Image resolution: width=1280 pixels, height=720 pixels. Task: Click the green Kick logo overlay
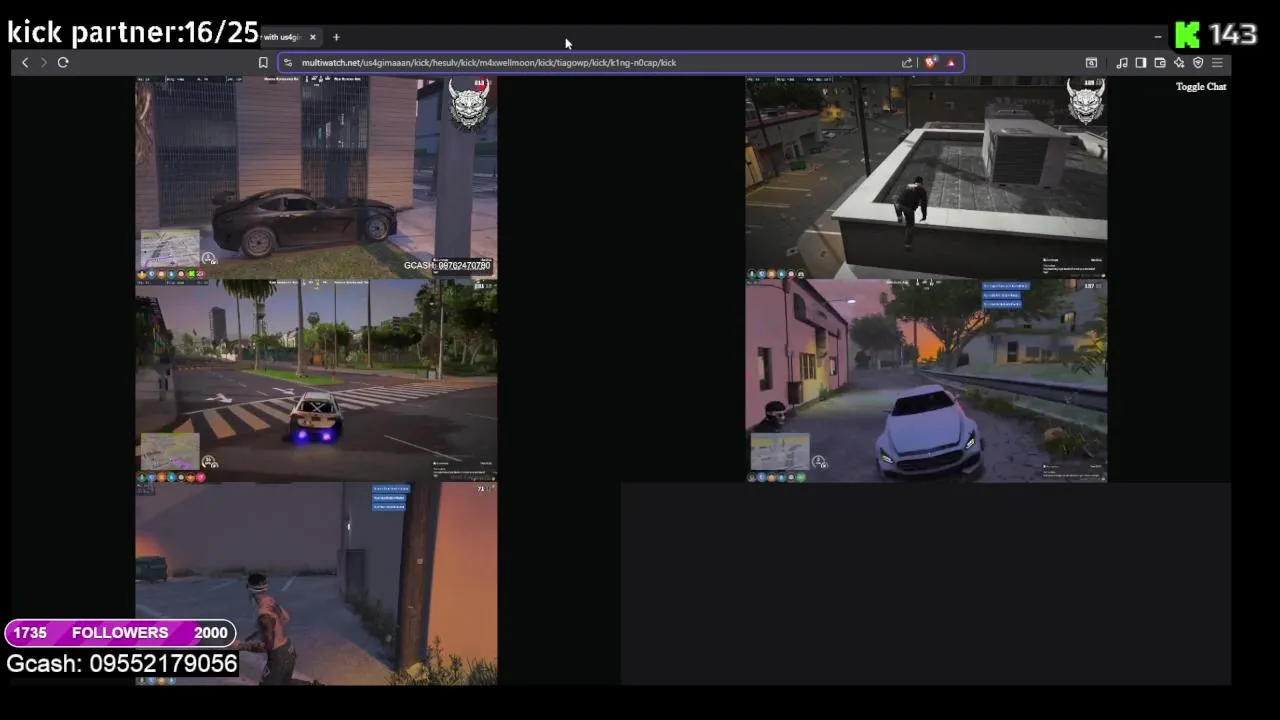[1187, 35]
